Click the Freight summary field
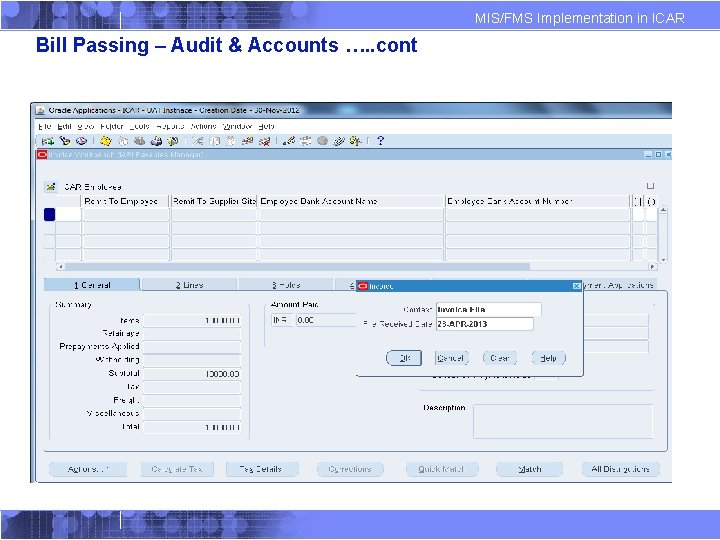The height and width of the screenshot is (540, 720). click(192, 400)
